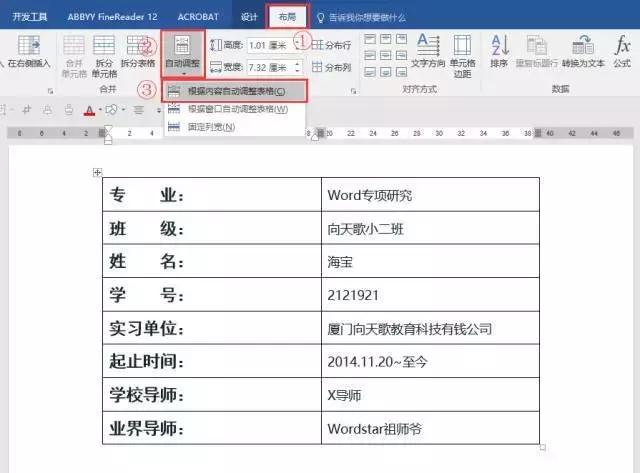The height and width of the screenshot is (473, 640).
Task: Open rows and columns dialog launcher
Action: [x=50, y=91]
